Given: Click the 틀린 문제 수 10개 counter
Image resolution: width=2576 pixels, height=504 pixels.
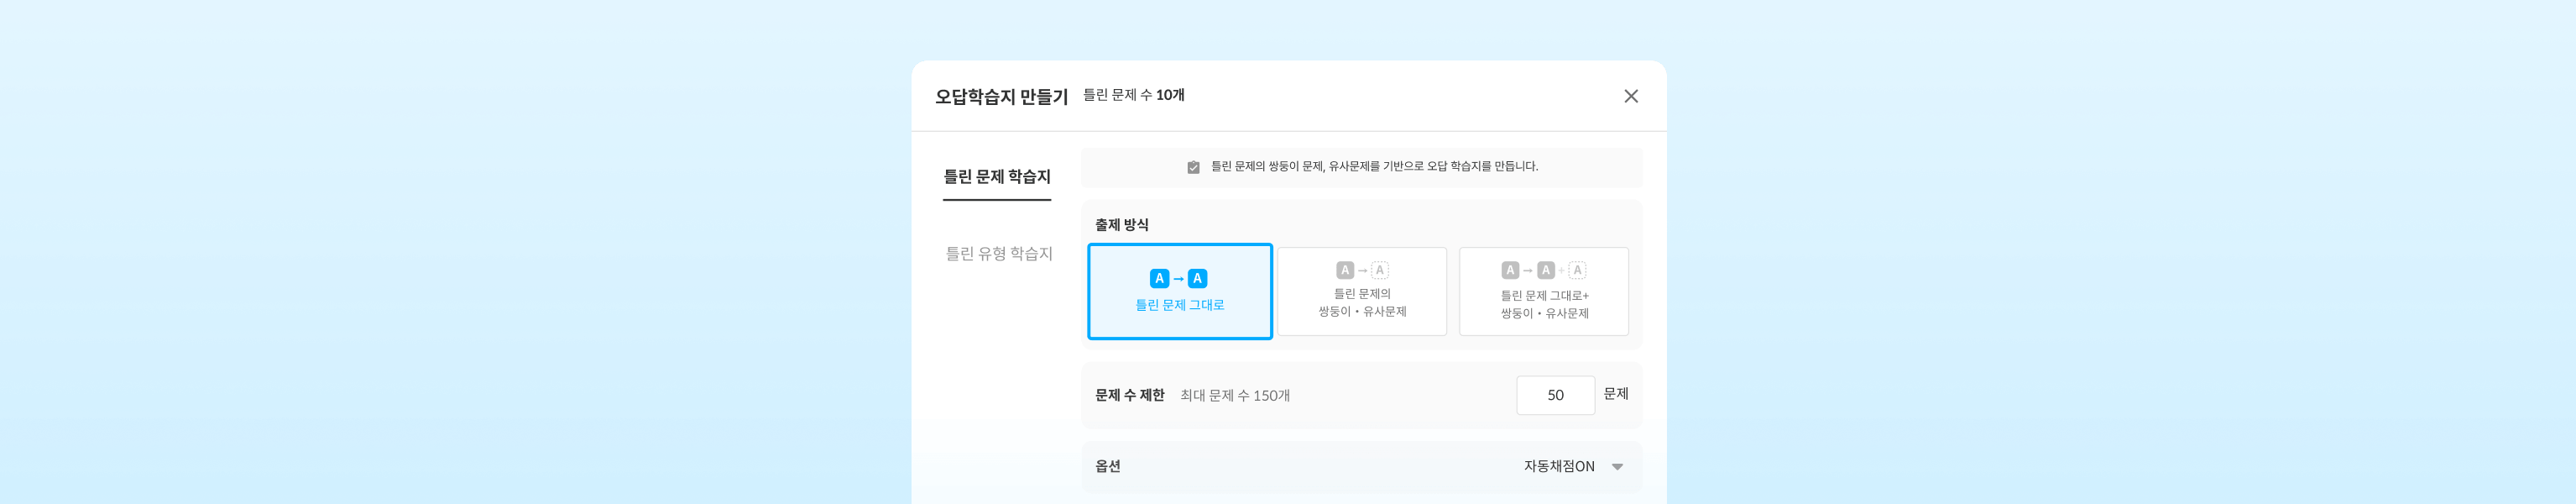Looking at the screenshot, I should coord(1133,95).
